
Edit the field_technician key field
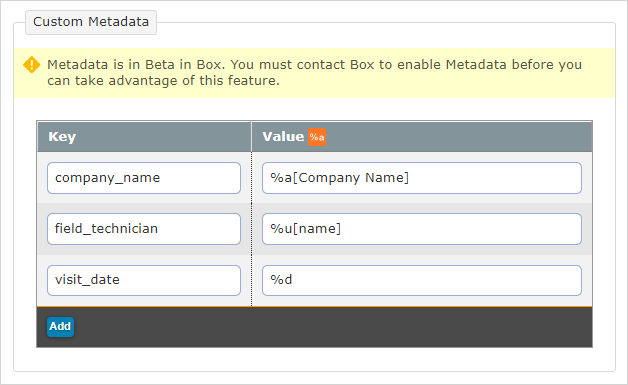pyautogui.click(x=144, y=229)
